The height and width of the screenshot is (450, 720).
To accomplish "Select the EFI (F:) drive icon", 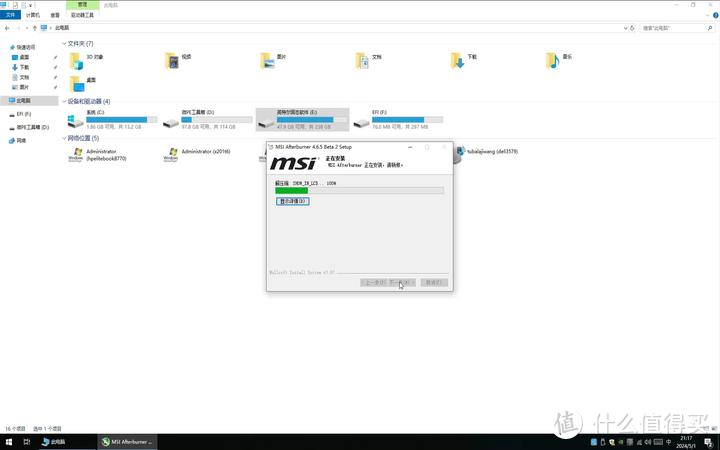I will pyautogui.click(x=362, y=122).
